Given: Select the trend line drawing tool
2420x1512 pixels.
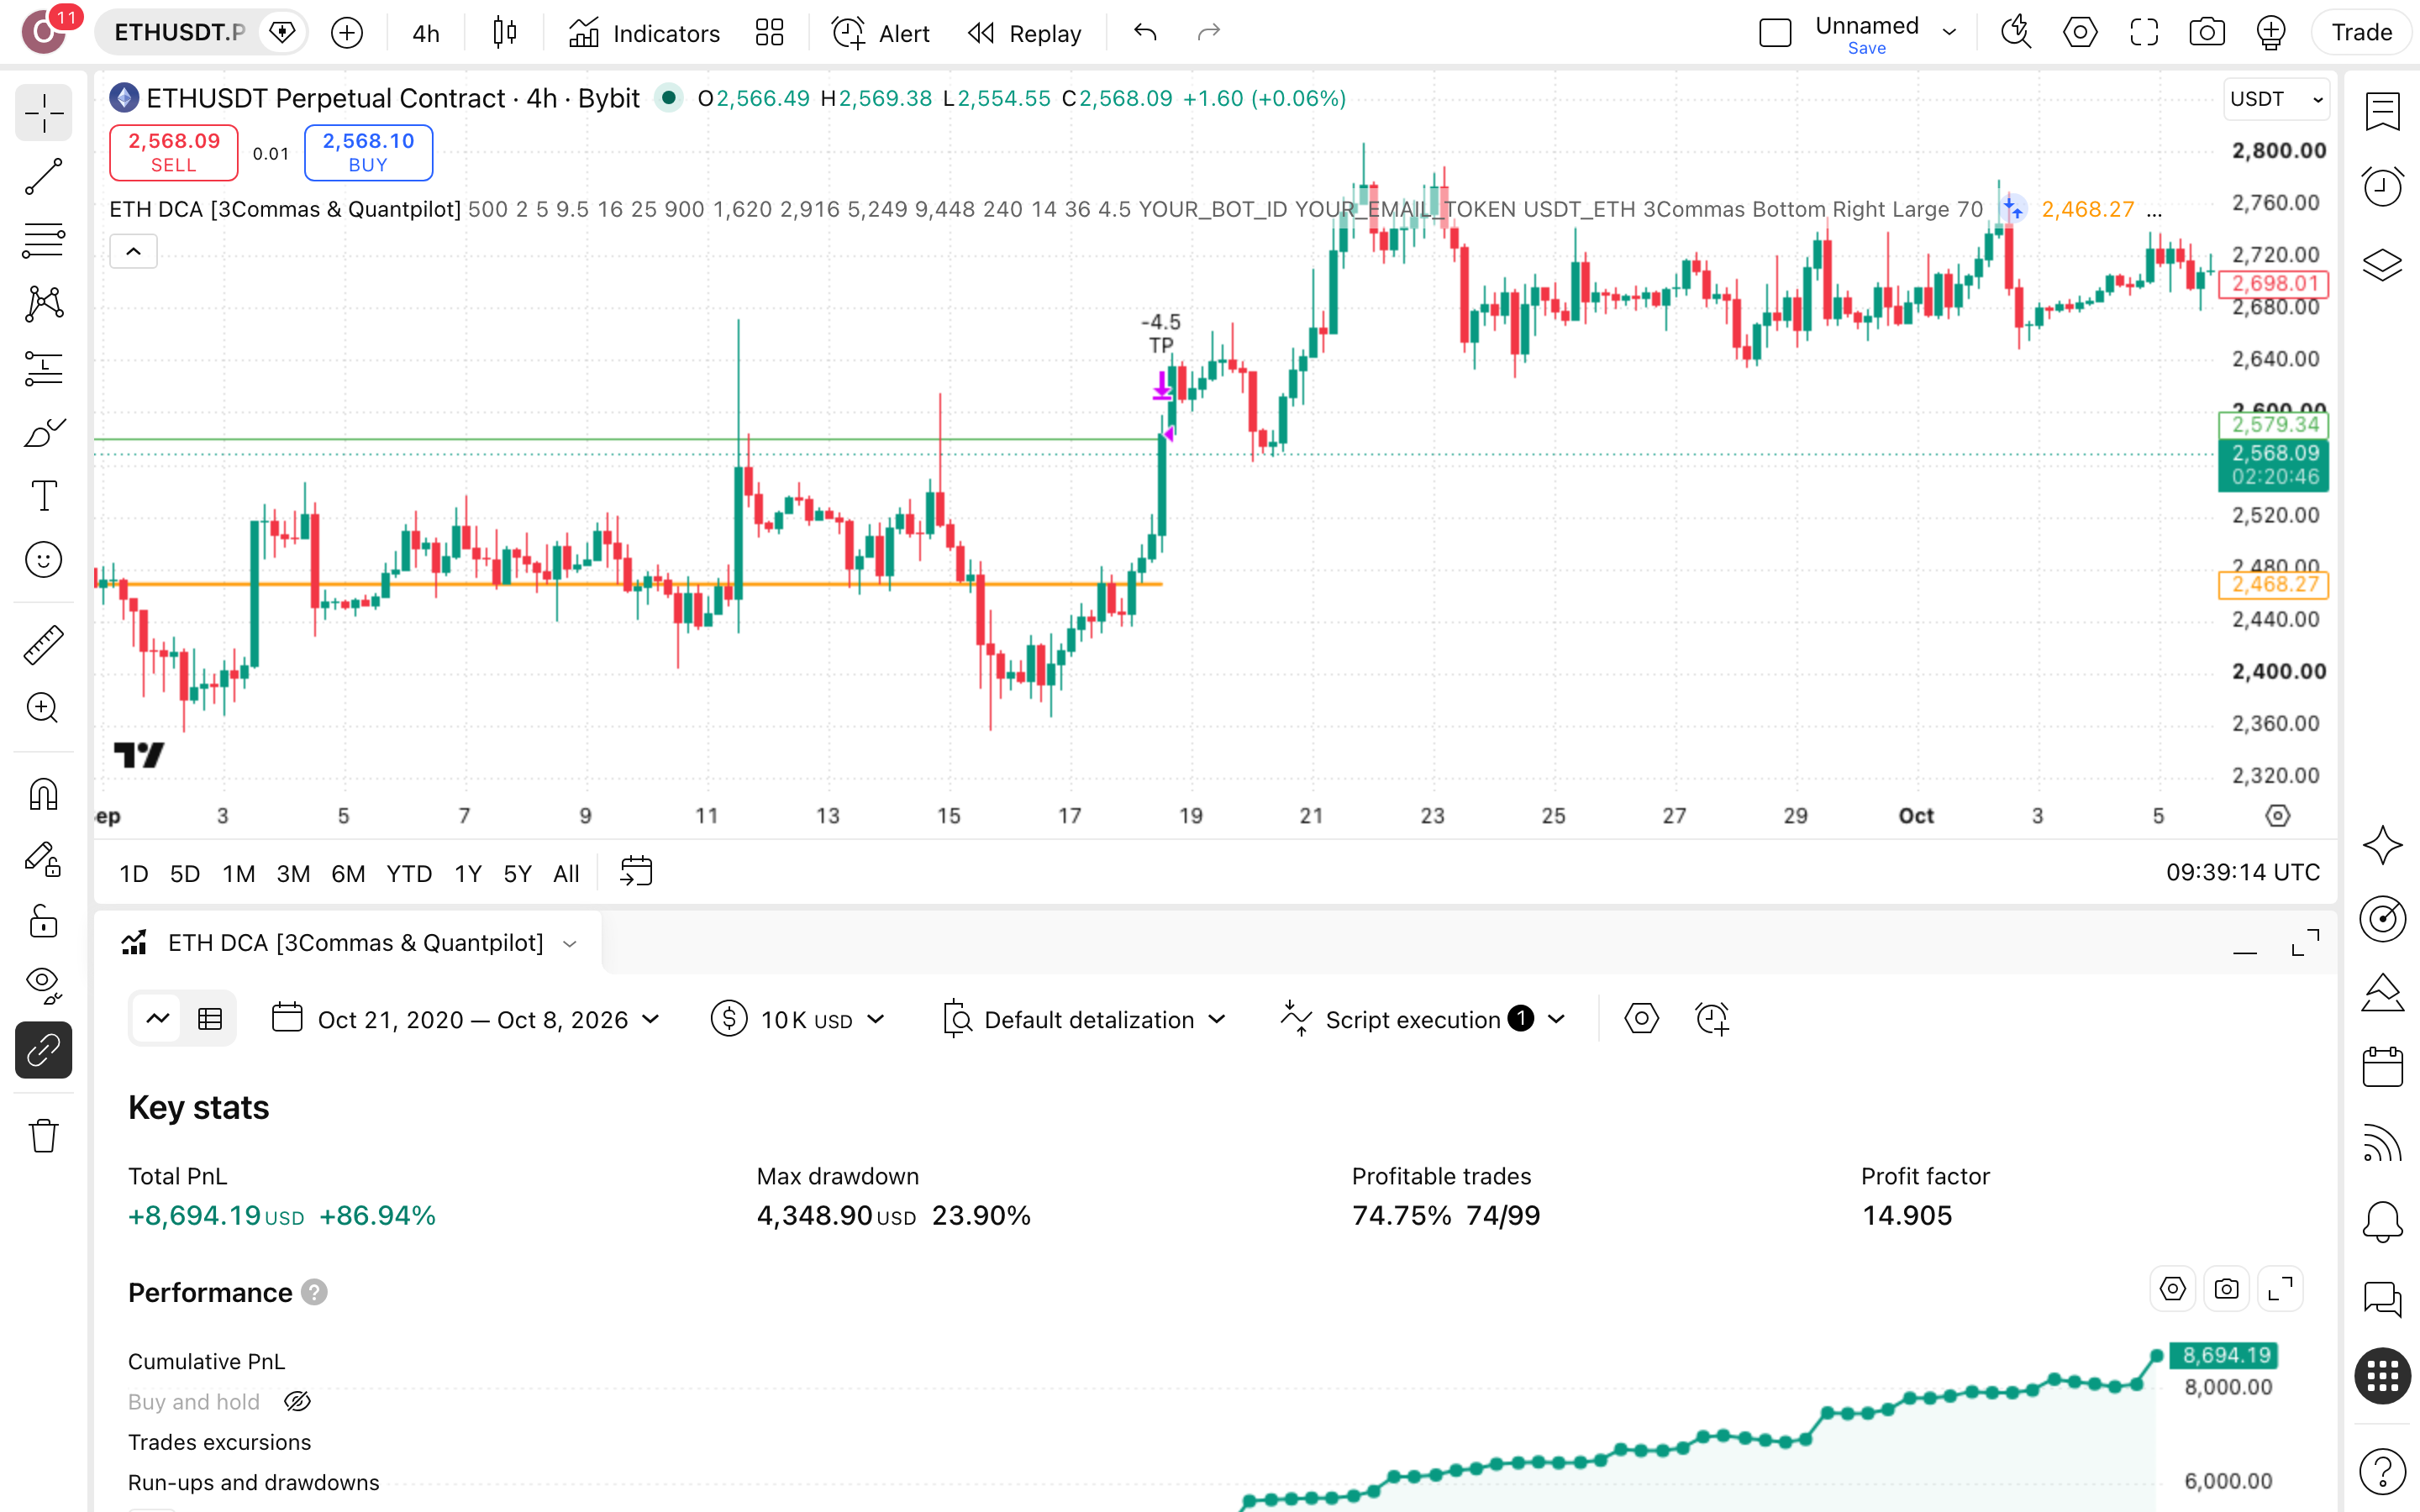Looking at the screenshot, I should coord(44,176).
